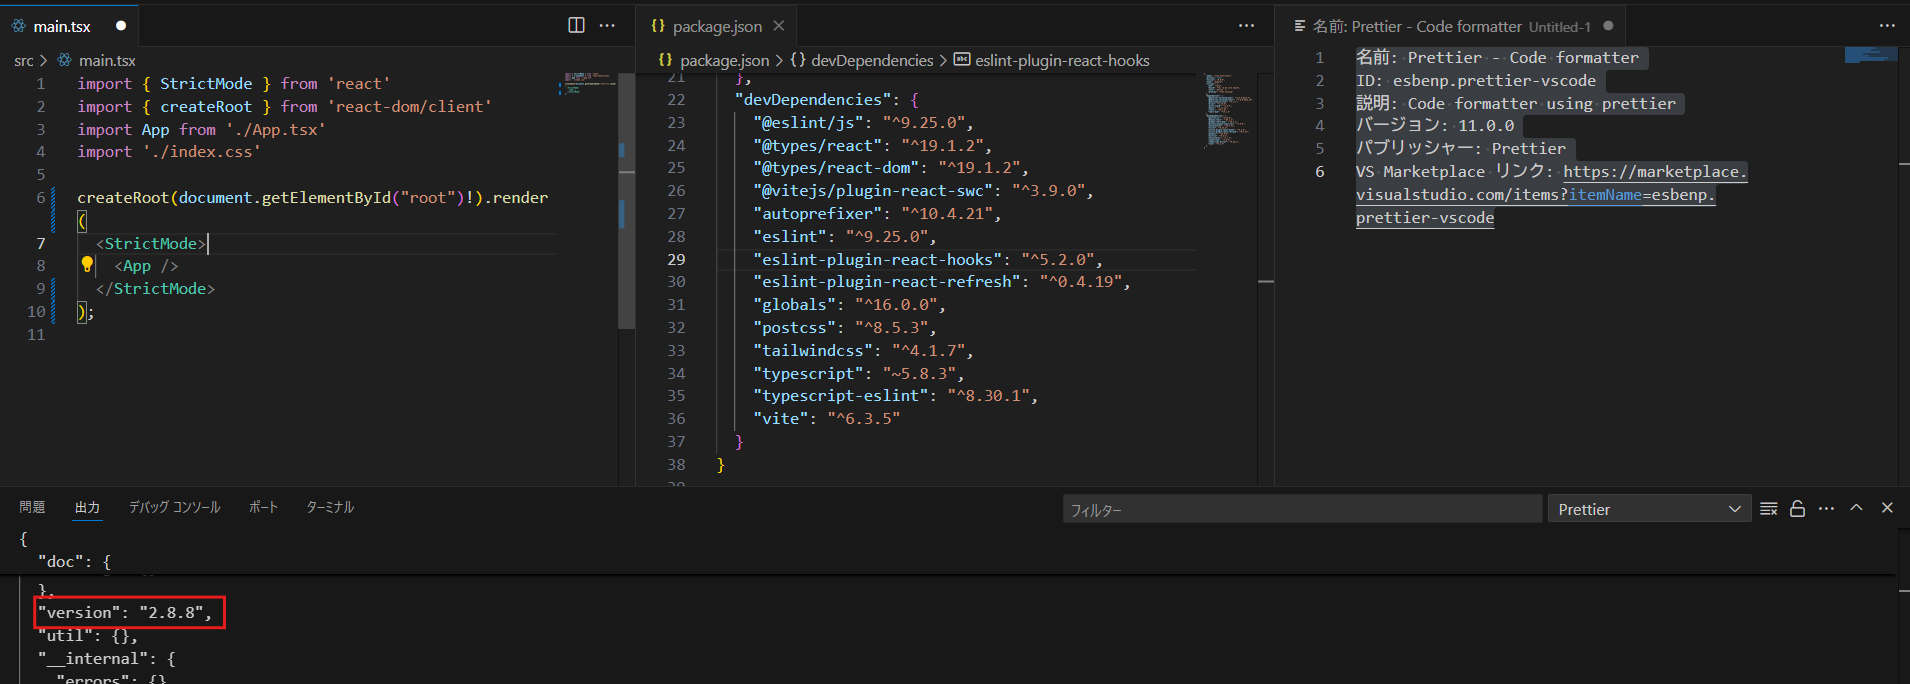The width and height of the screenshot is (1910, 684).
Task: Switch to the main.tsx tab
Action: 68,26
